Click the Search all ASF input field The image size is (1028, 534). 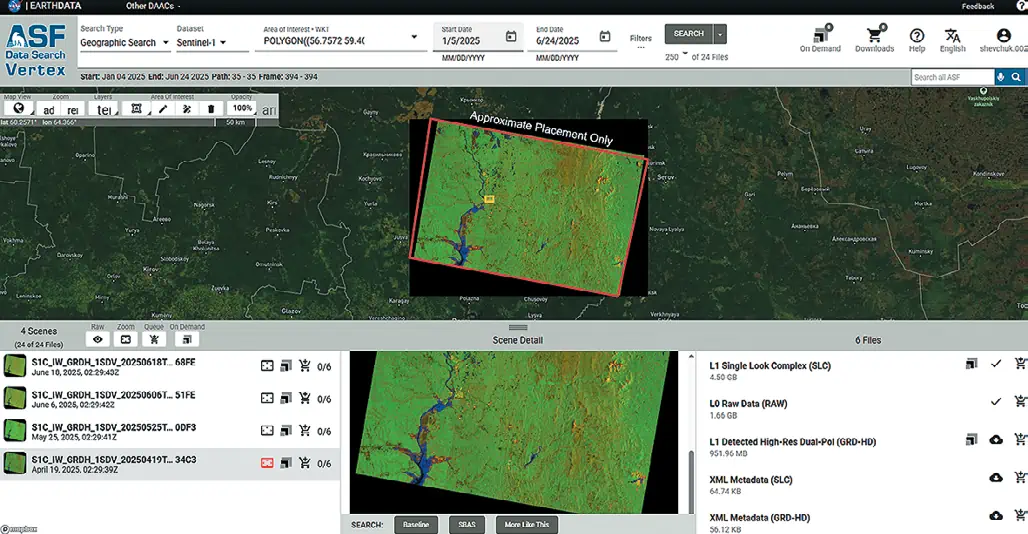point(952,77)
